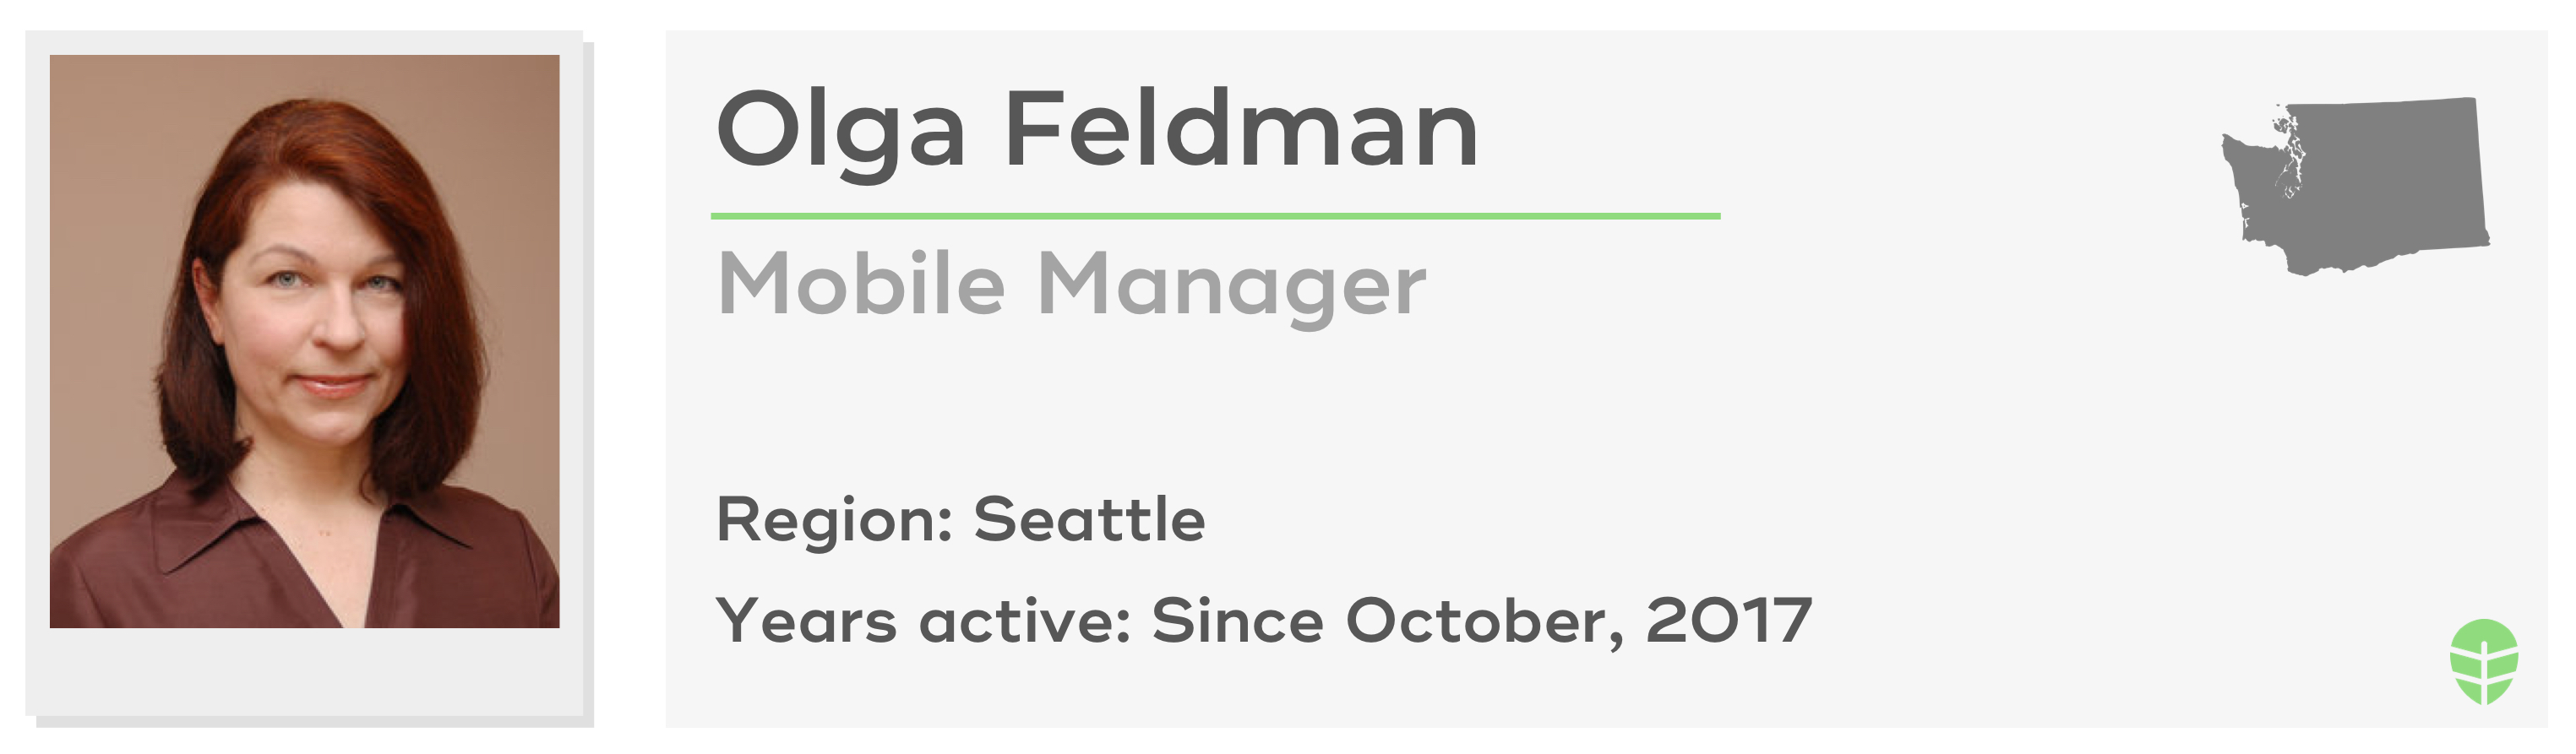2576x754 pixels.
Task: Click the Olga Feldman name heading
Action: 1097,131
